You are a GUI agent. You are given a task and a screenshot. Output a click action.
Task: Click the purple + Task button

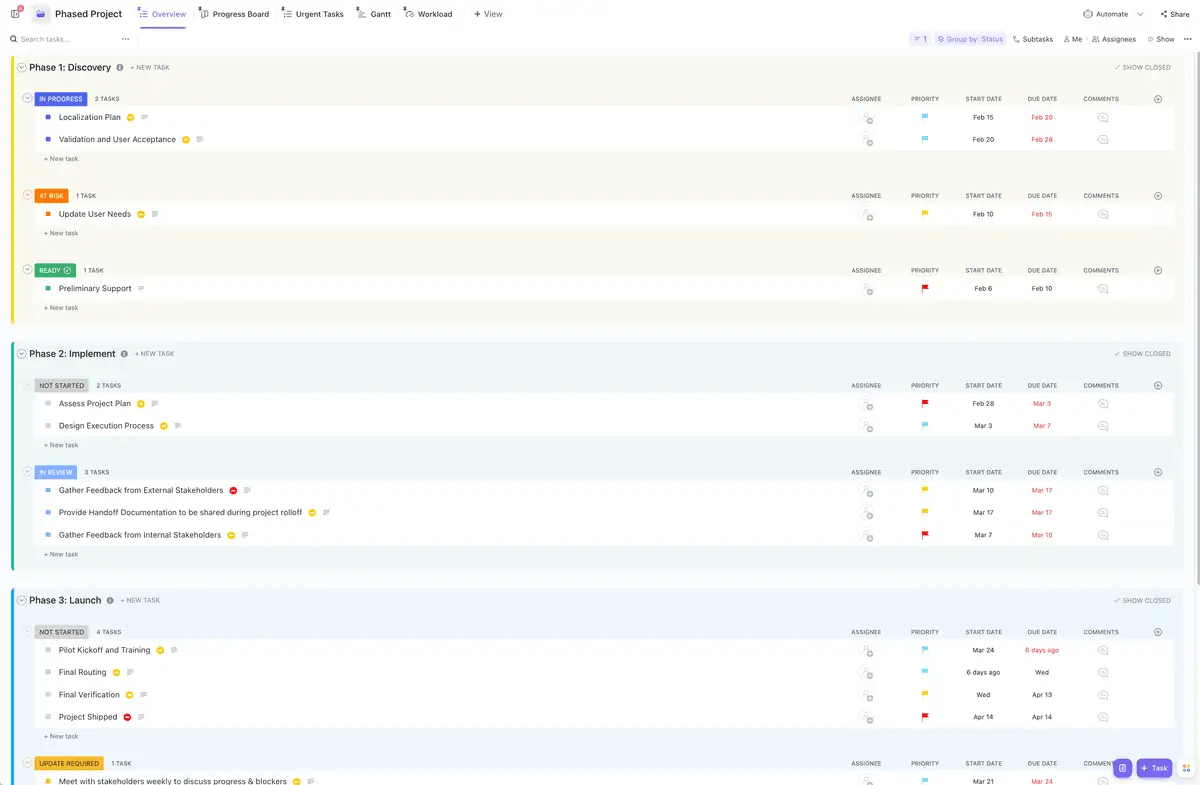(1154, 768)
